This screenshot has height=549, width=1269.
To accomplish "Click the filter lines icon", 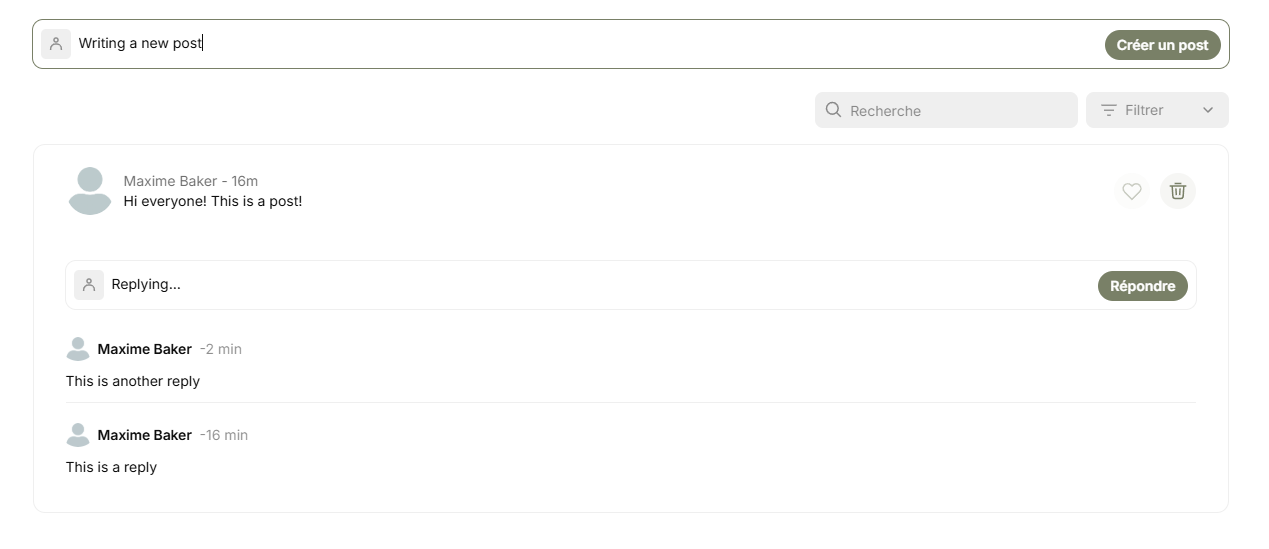I will pyautogui.click(x=1108, y=110).
